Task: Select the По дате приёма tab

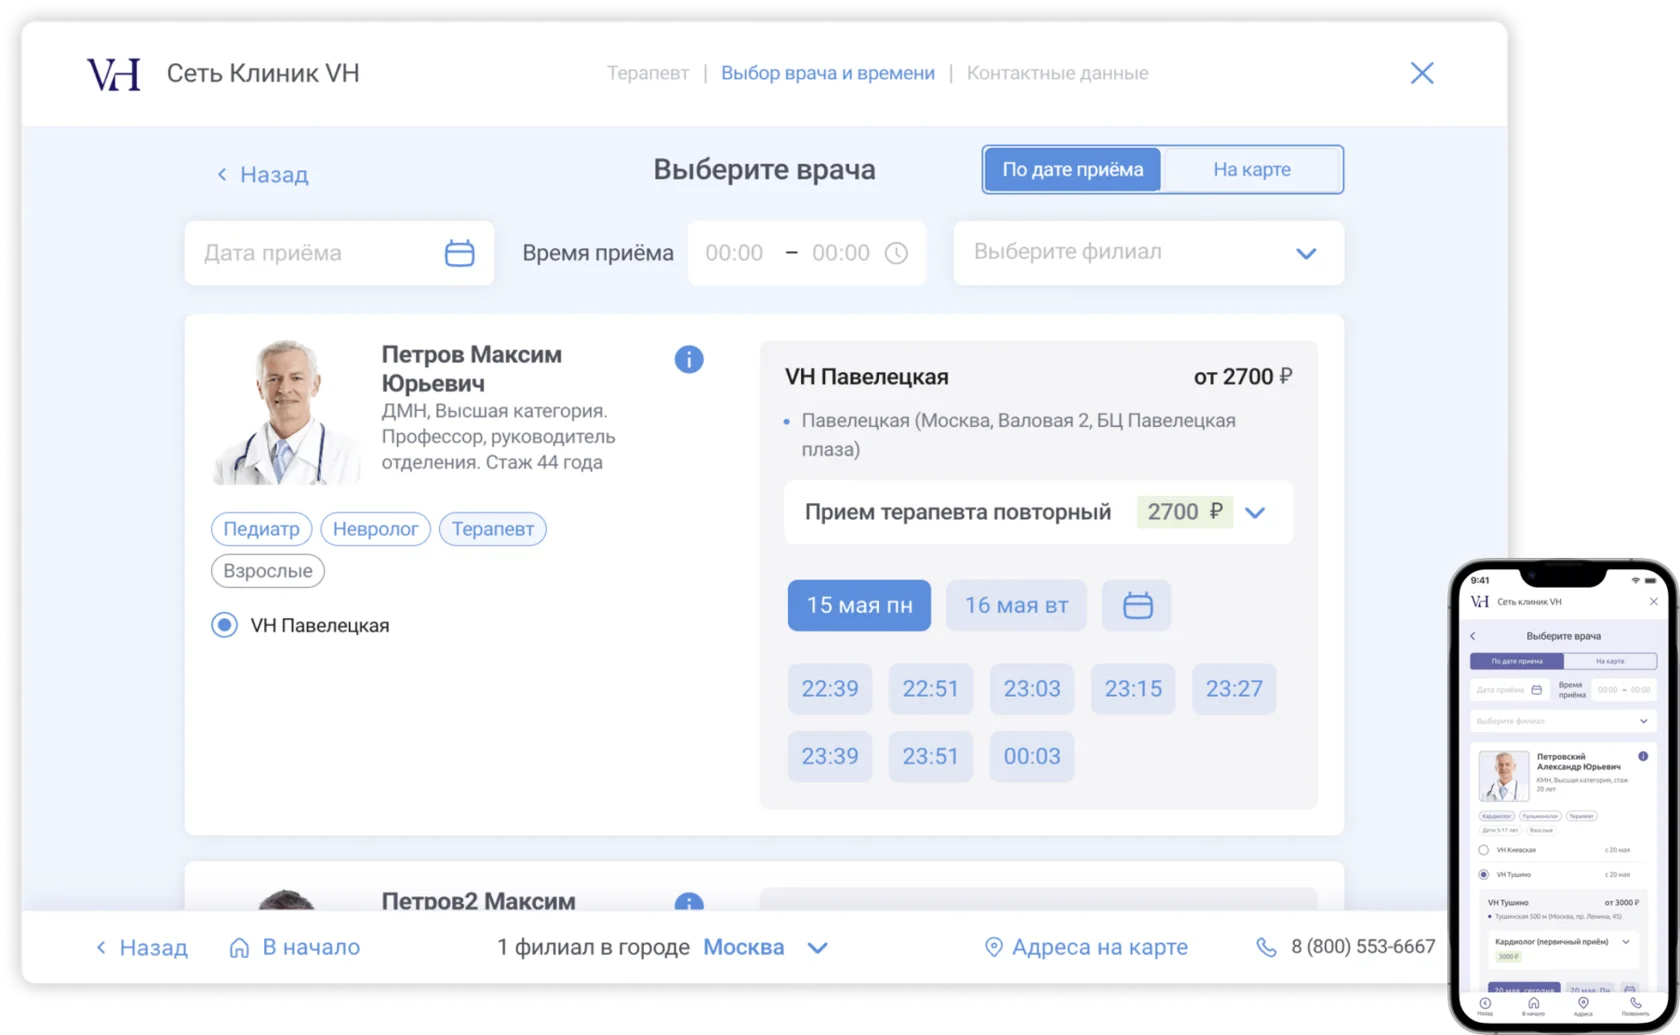Action: pos(1072,169)
